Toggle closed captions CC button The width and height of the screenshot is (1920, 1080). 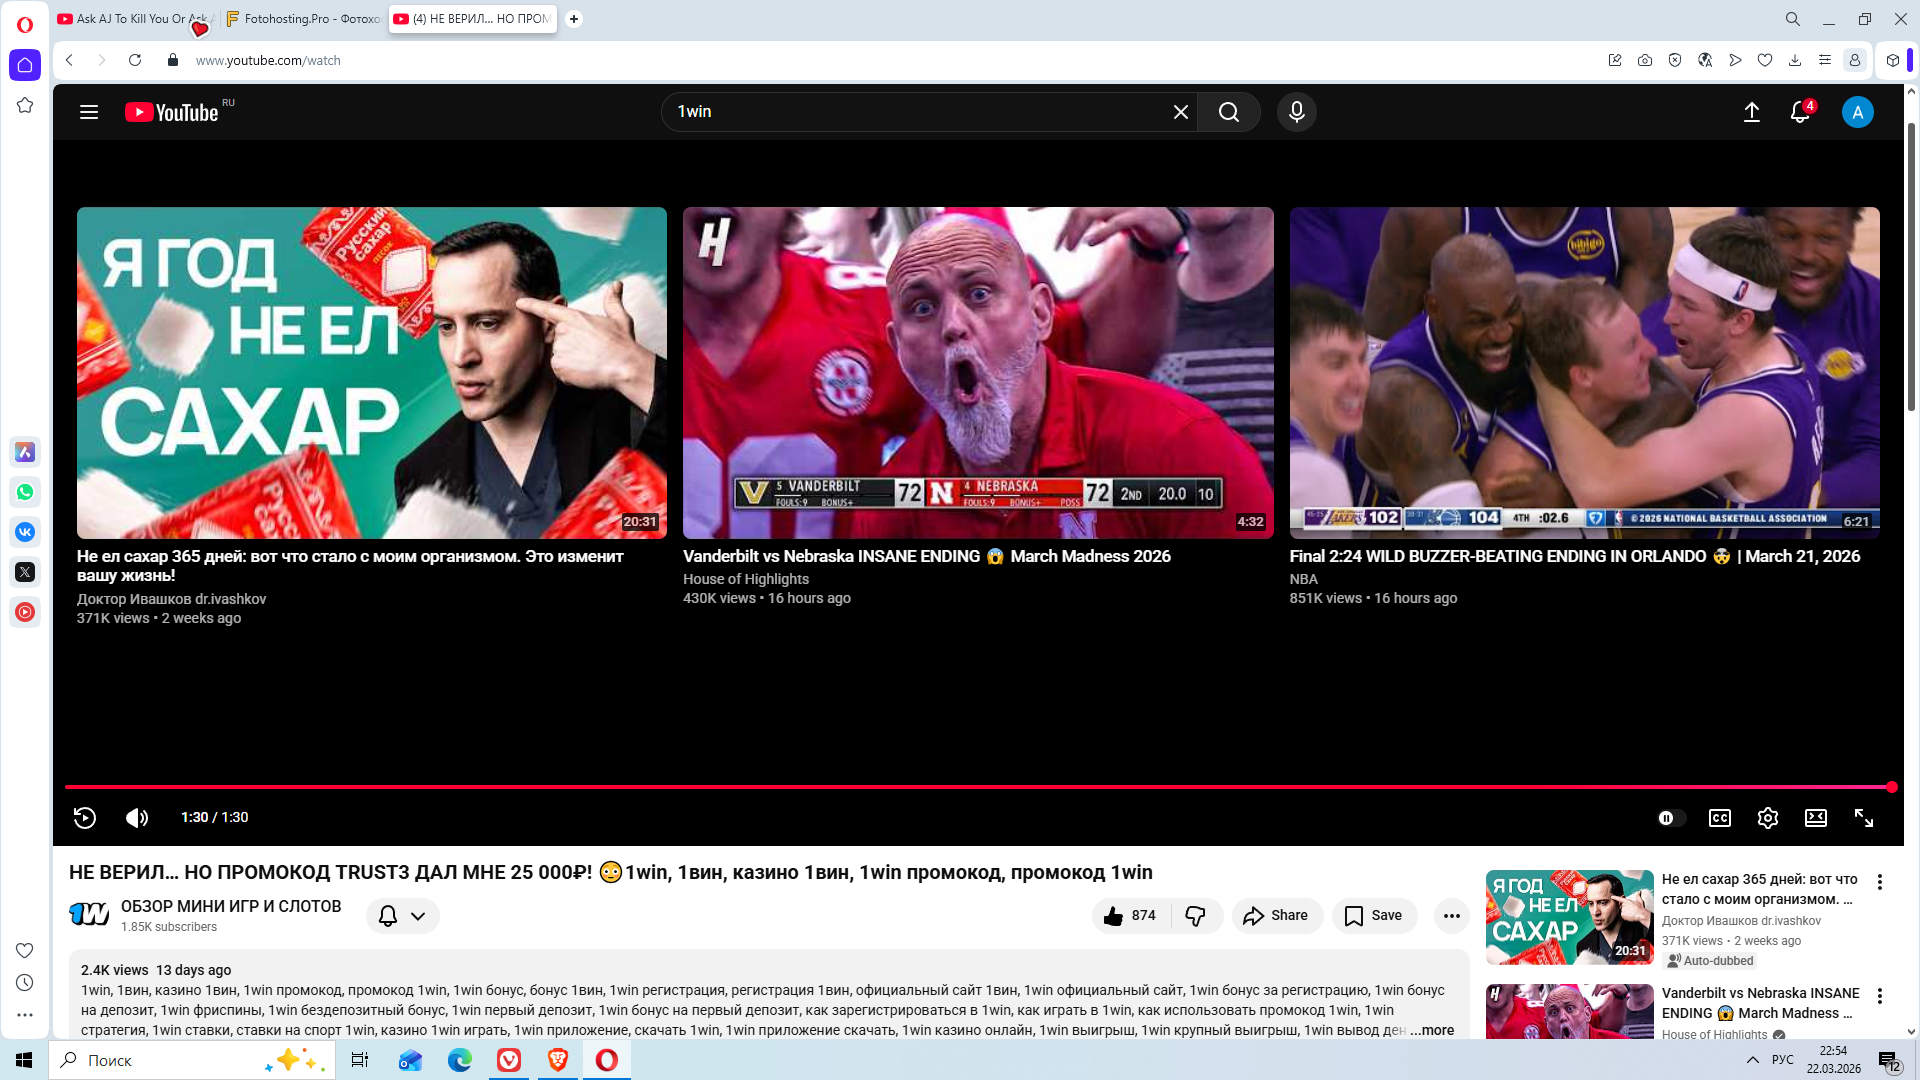pyautogui.click(x=1719, y=818)
